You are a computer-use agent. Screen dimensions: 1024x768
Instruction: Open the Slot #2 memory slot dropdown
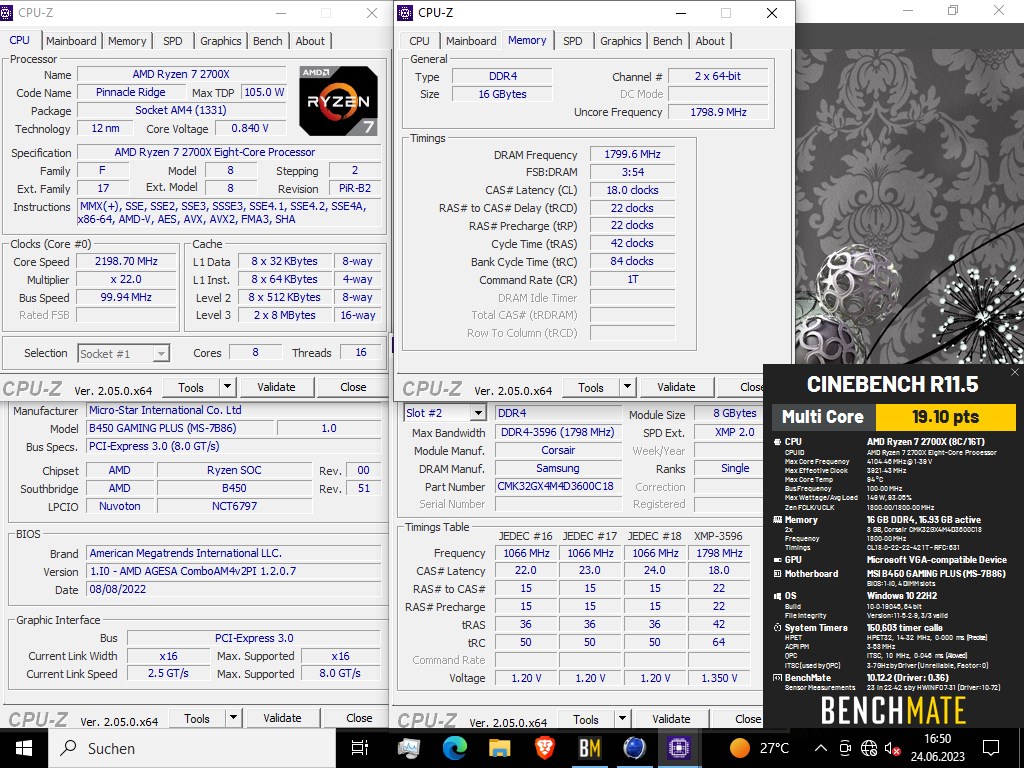coord(479,413)
